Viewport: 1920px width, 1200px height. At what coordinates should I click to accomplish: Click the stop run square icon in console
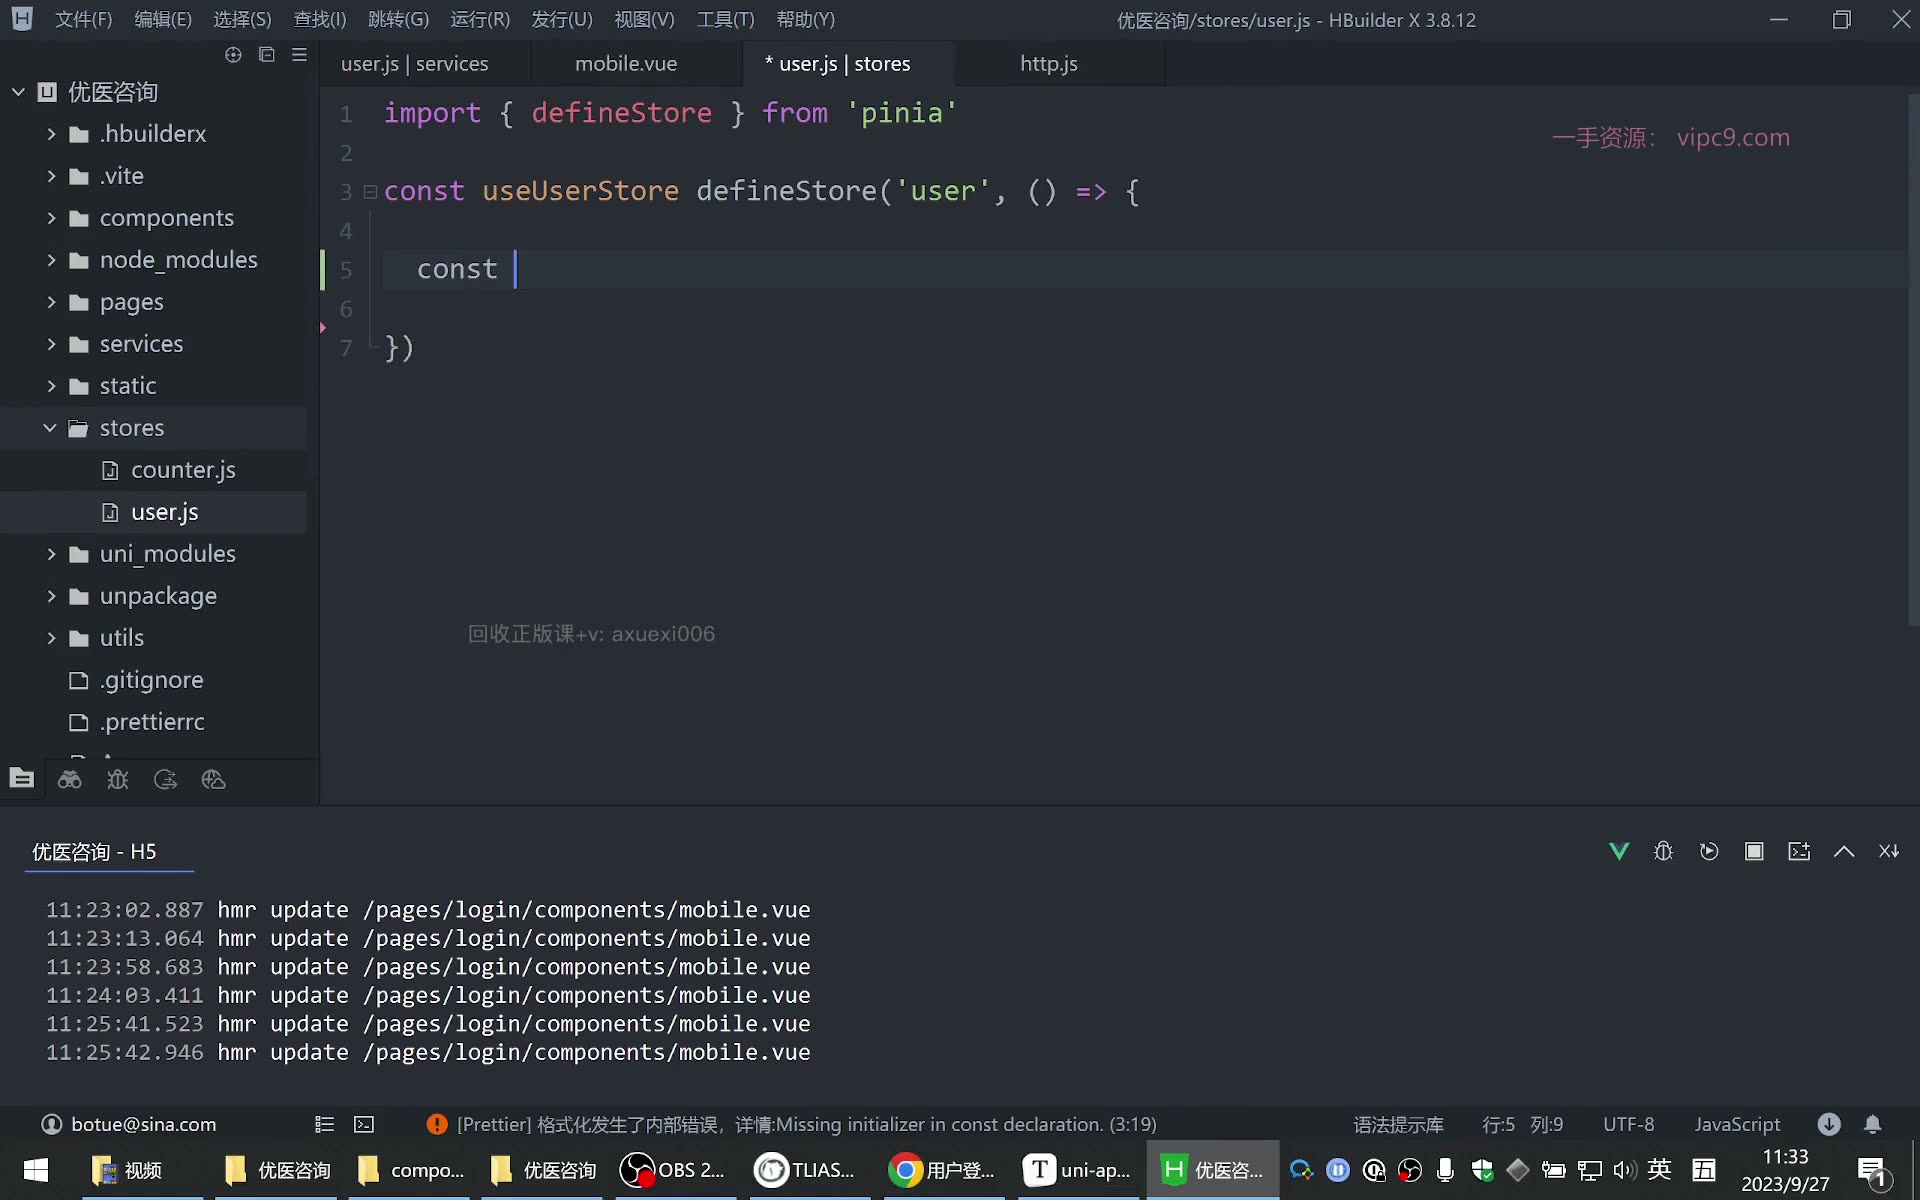[x=1754, y=851]
